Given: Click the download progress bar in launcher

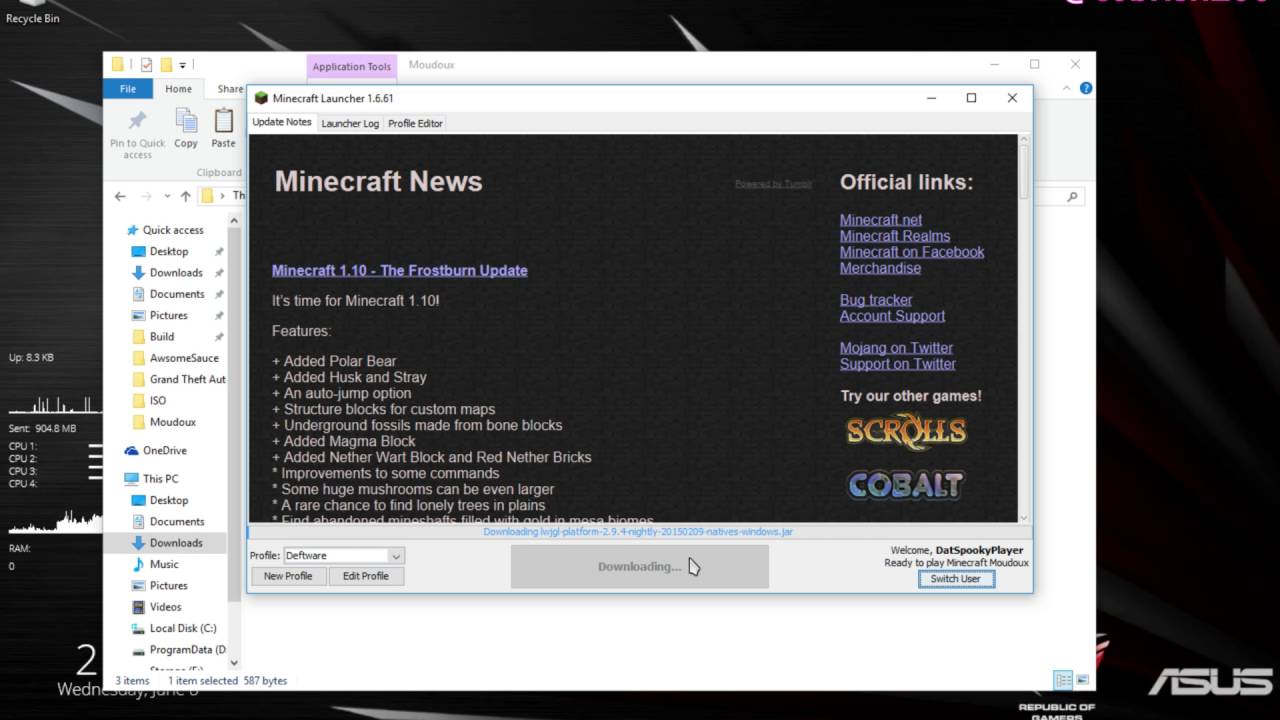Looking at the screenshot, I should pos(638,532).
